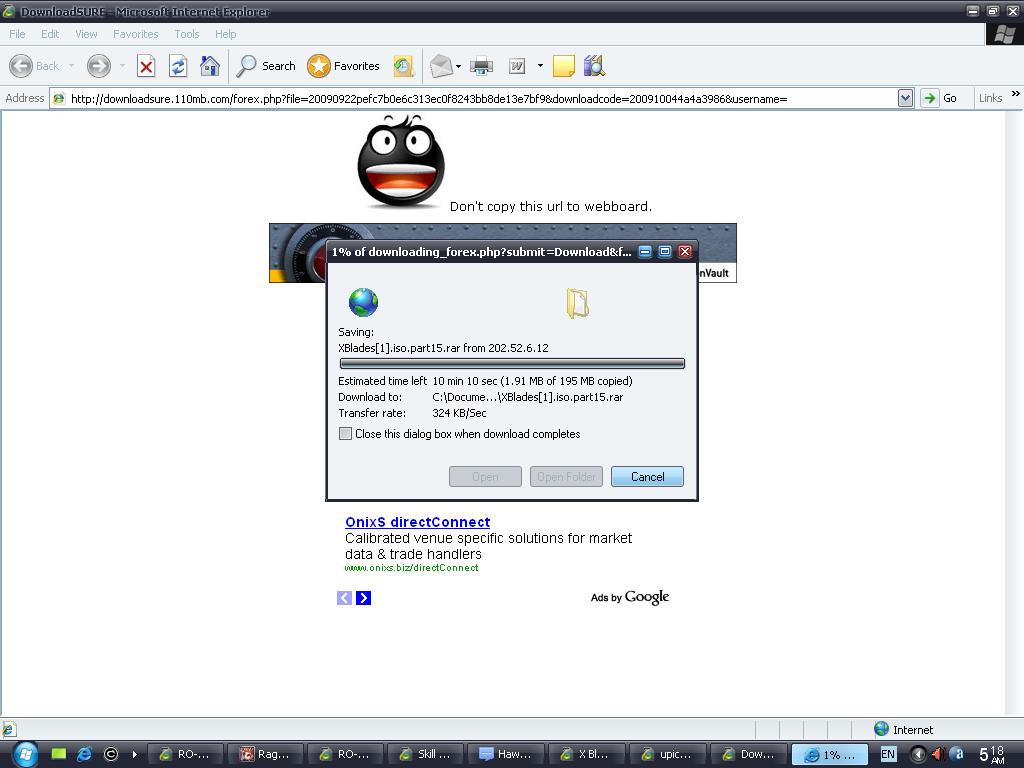This screenshot has height=768, width=1024.
Task: Cancel the XBlades download
Action: [x=647, y=477]
